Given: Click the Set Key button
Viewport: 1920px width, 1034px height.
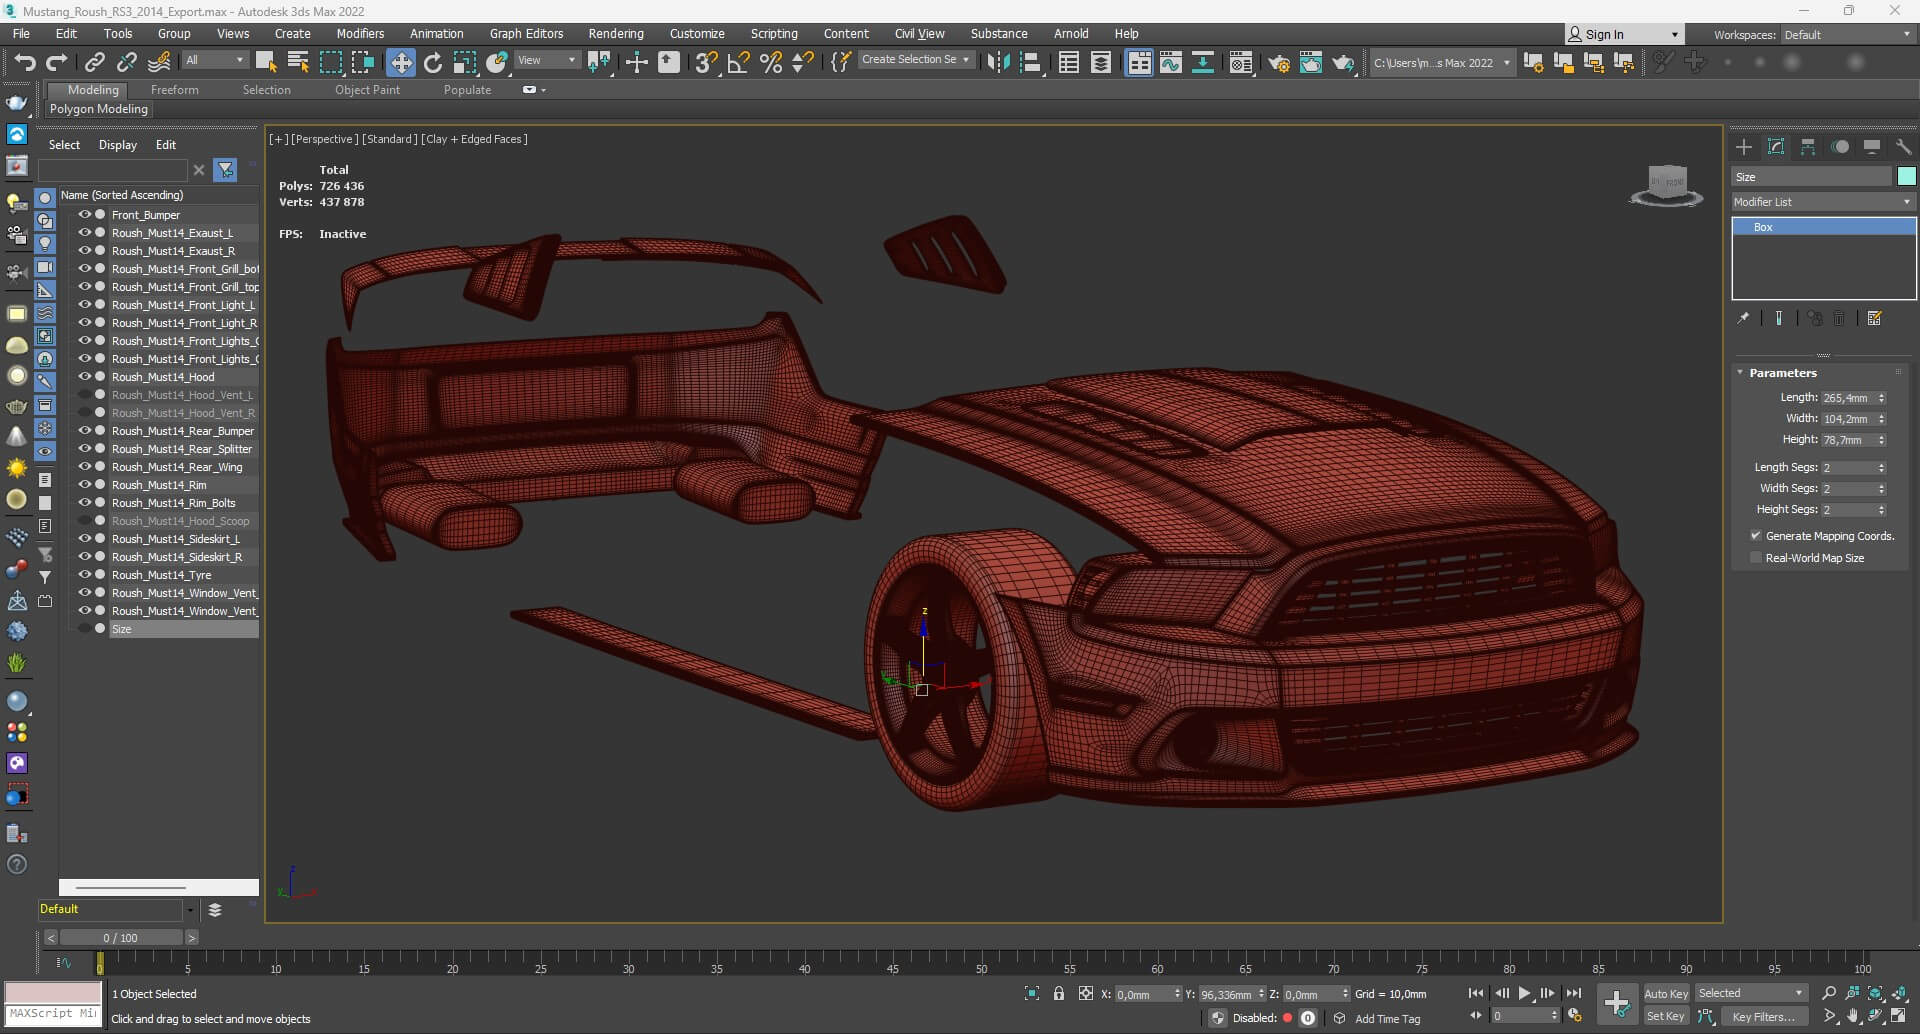Looking at the screenshot, I should (x=1666, y=1016).
